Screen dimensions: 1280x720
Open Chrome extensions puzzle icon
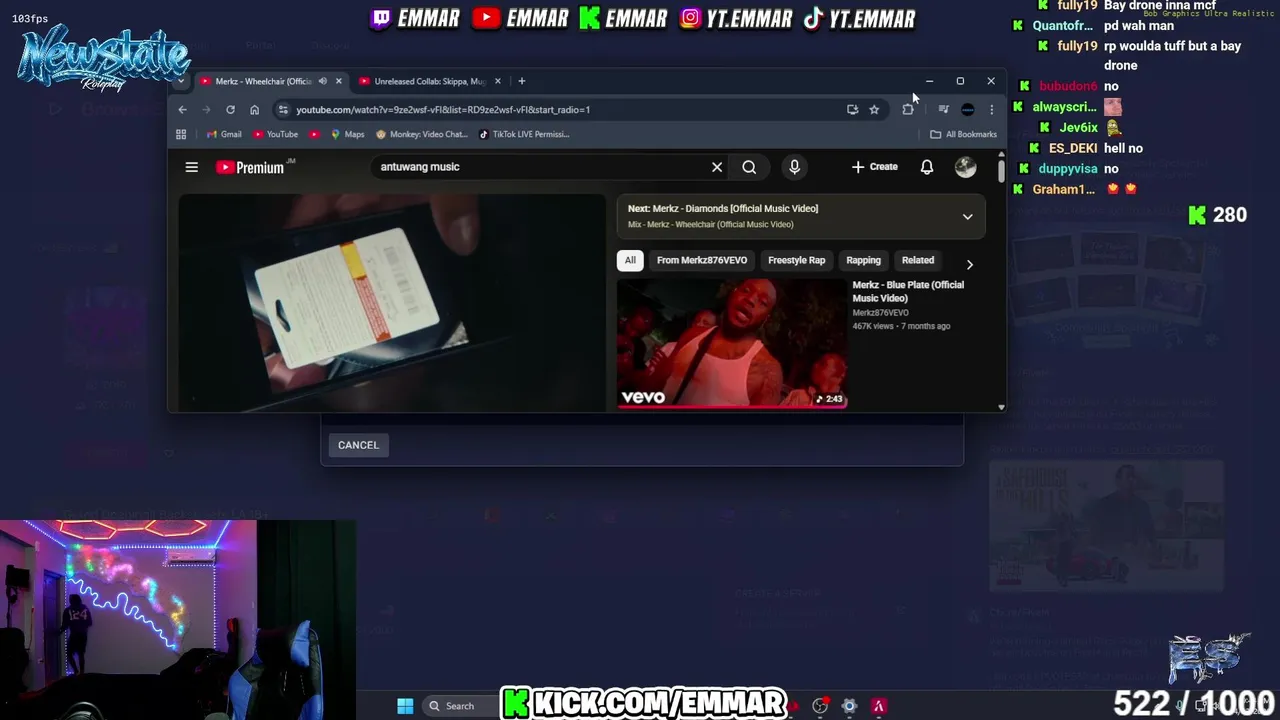[x=908, y=110]
